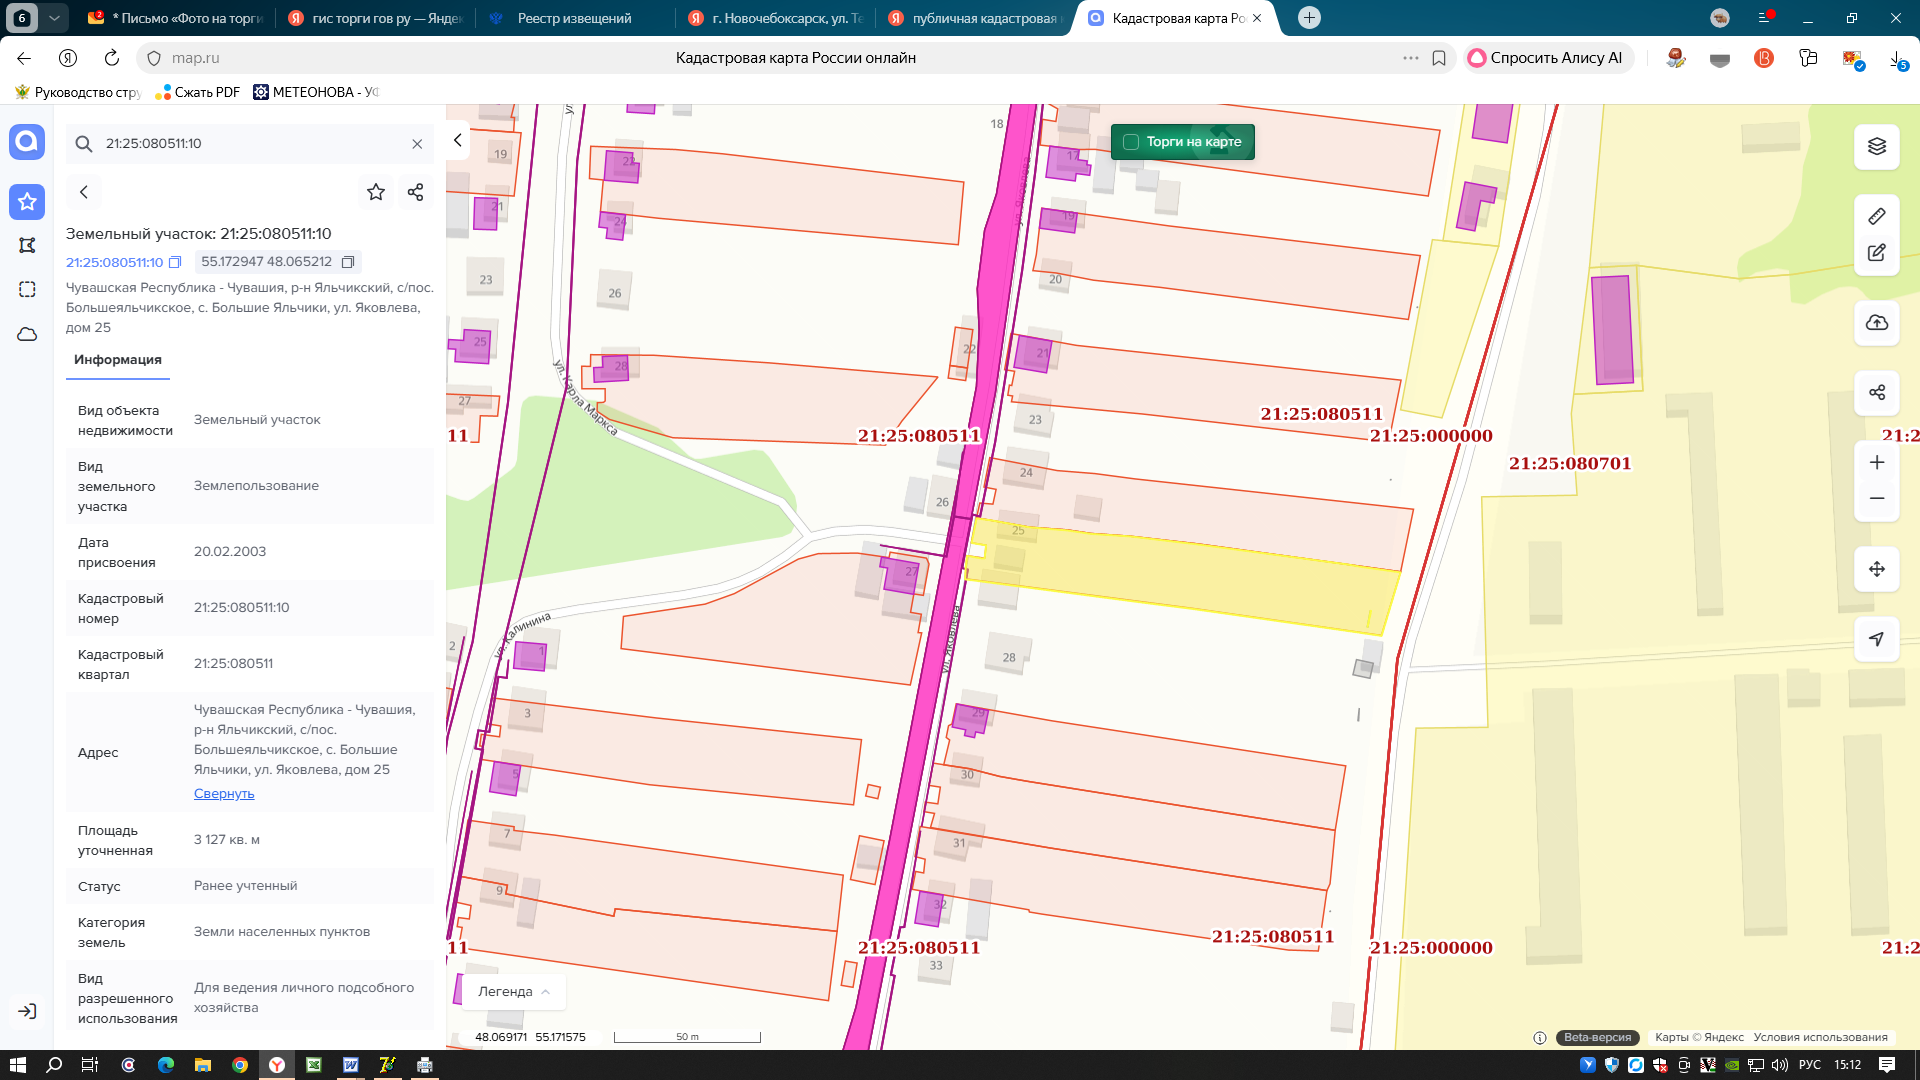The height and width of the screenshot is (1080, 1920).
Task: Collapse the left info side panel
Action: pos(458,140)
